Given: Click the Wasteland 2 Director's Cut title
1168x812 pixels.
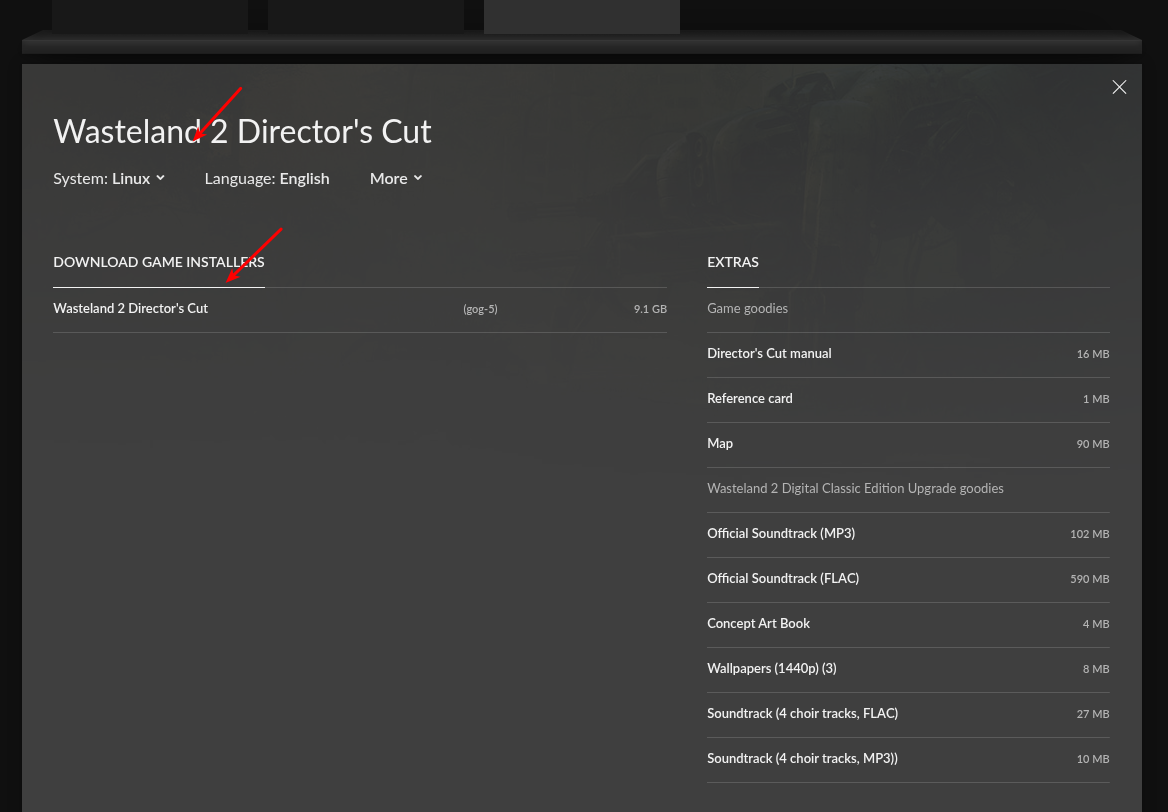Looking at the screenshot, I should pyautogui.click(x=242, y=132).
